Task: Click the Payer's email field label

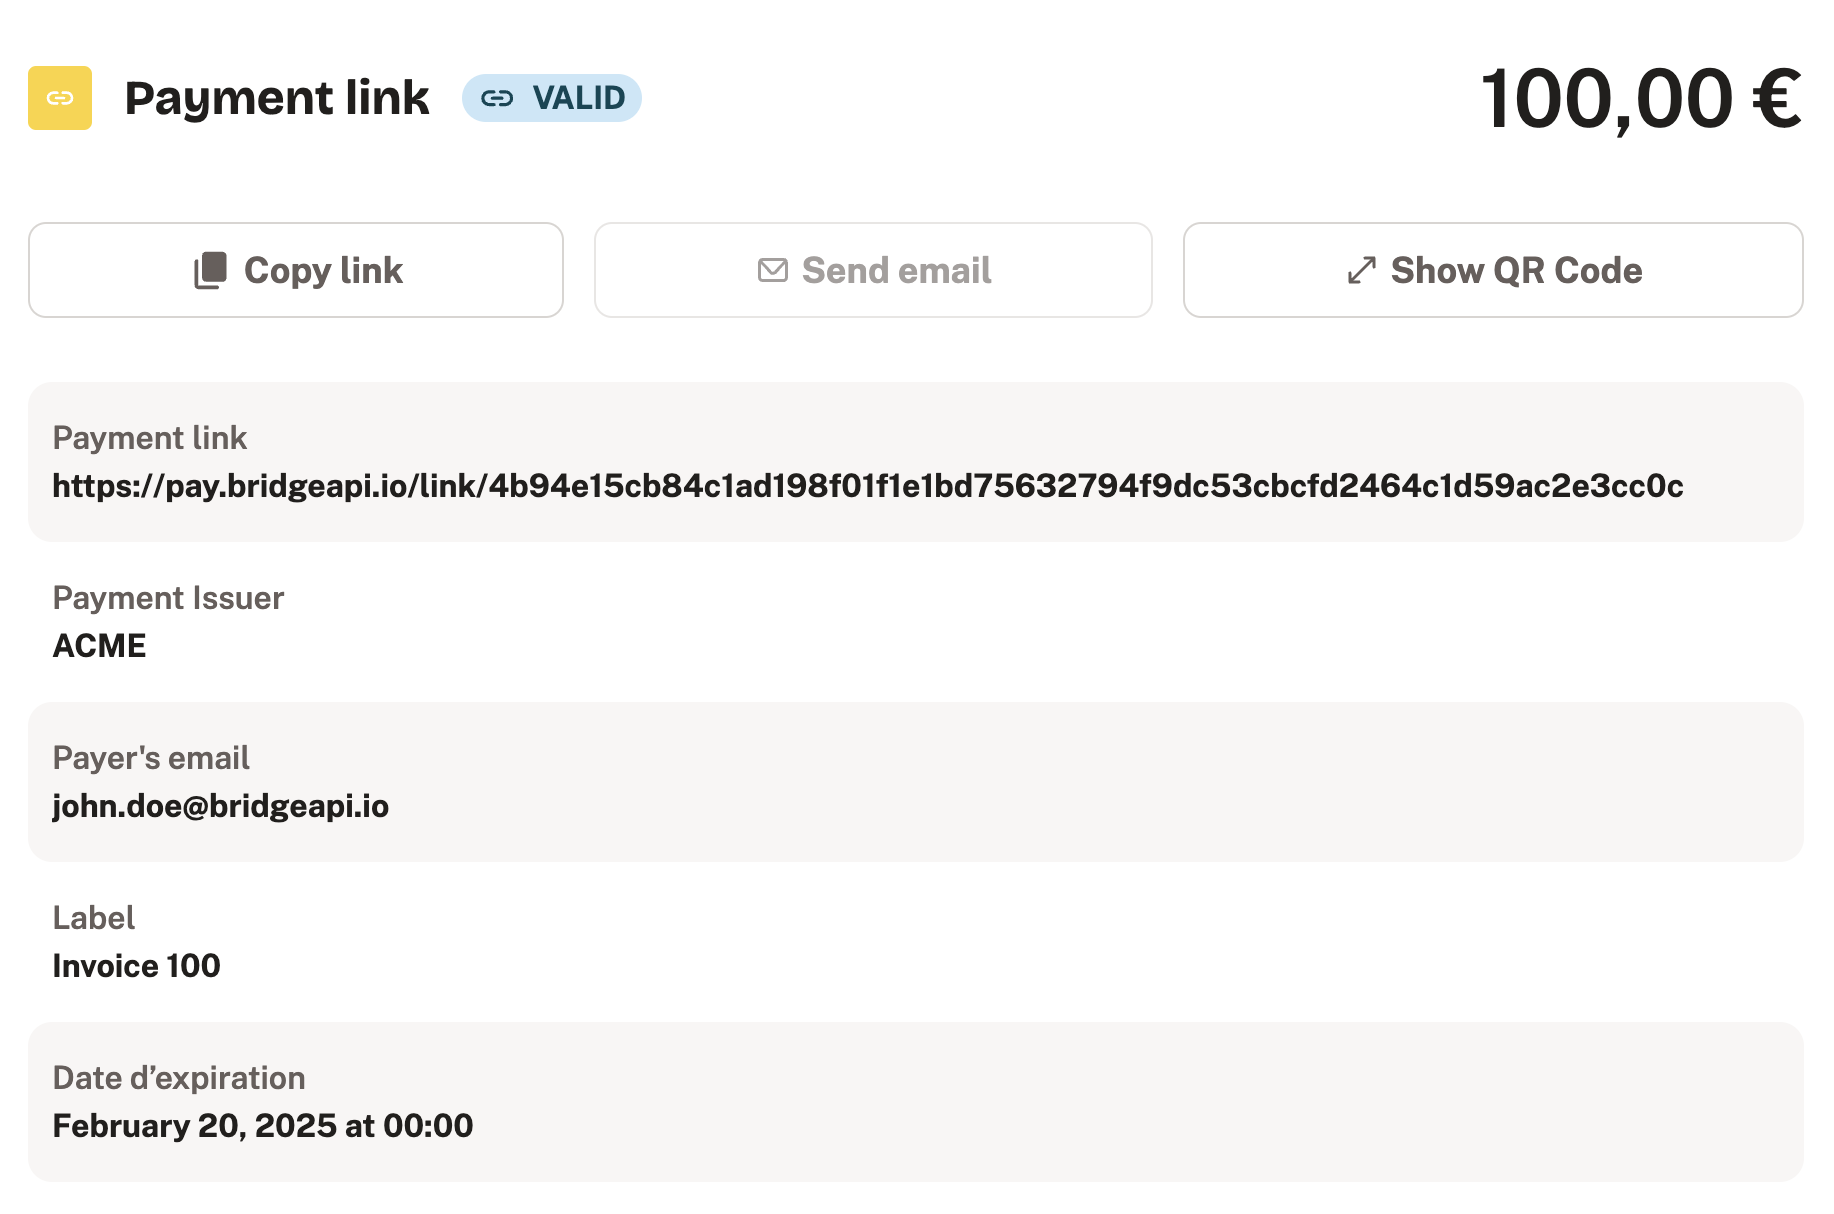Action: [x=151, y=758]
